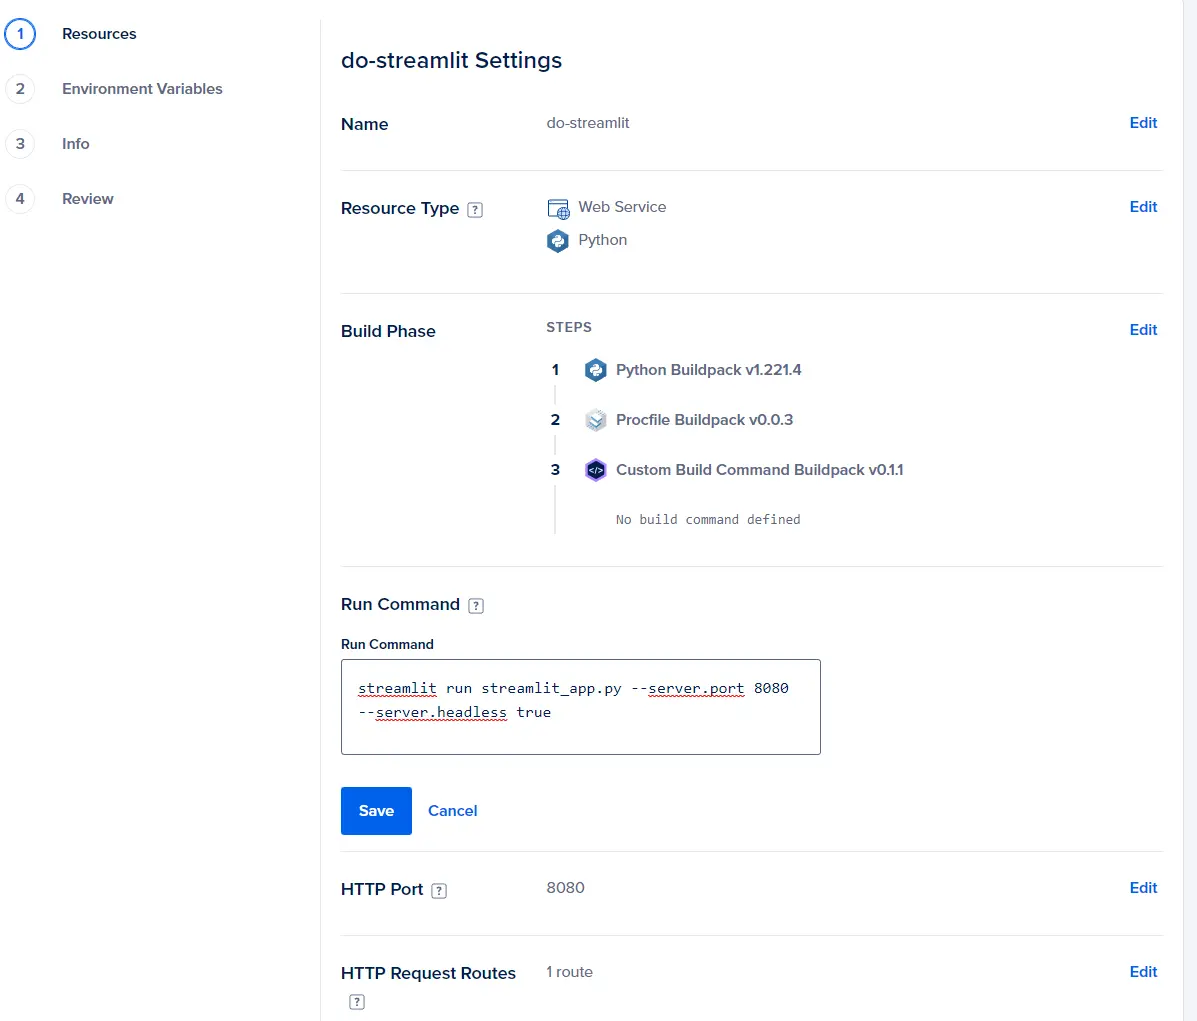Click the do-streamlit name value
The height and width of the screenshot is (1021, 1197).
click(588, 123)
